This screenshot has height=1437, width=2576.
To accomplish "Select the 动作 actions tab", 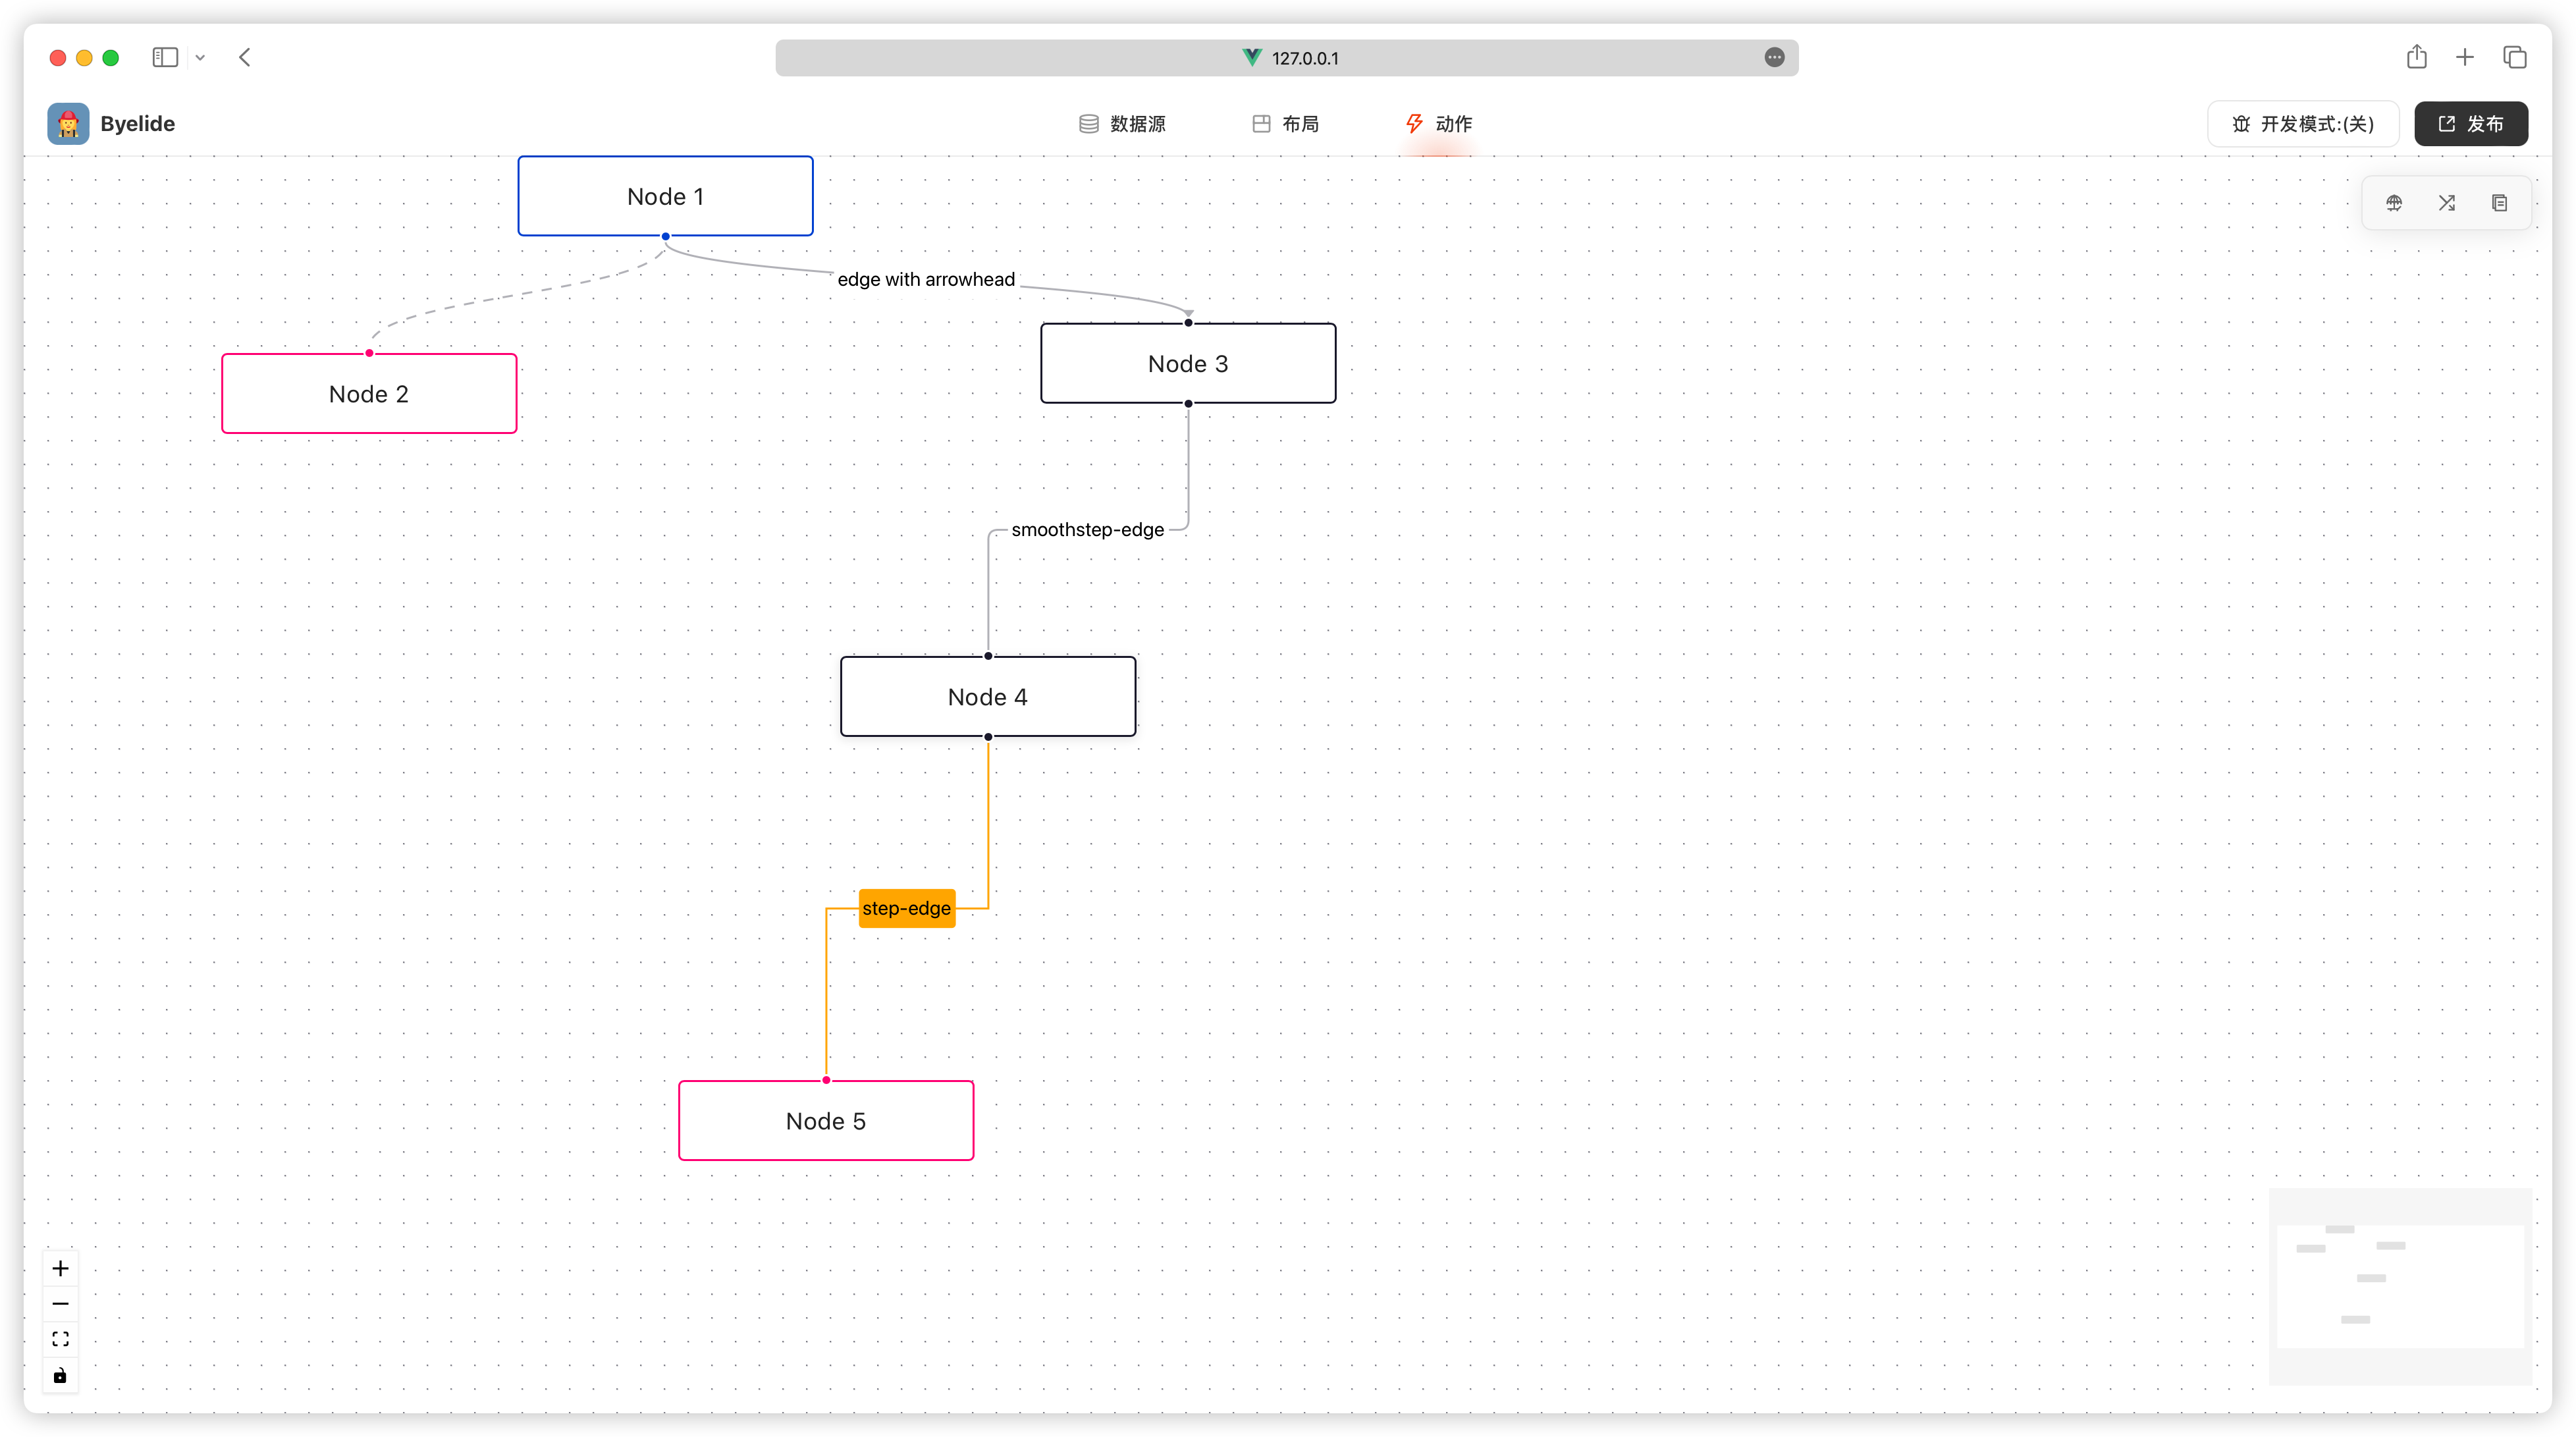I will tap(1438, 124).
